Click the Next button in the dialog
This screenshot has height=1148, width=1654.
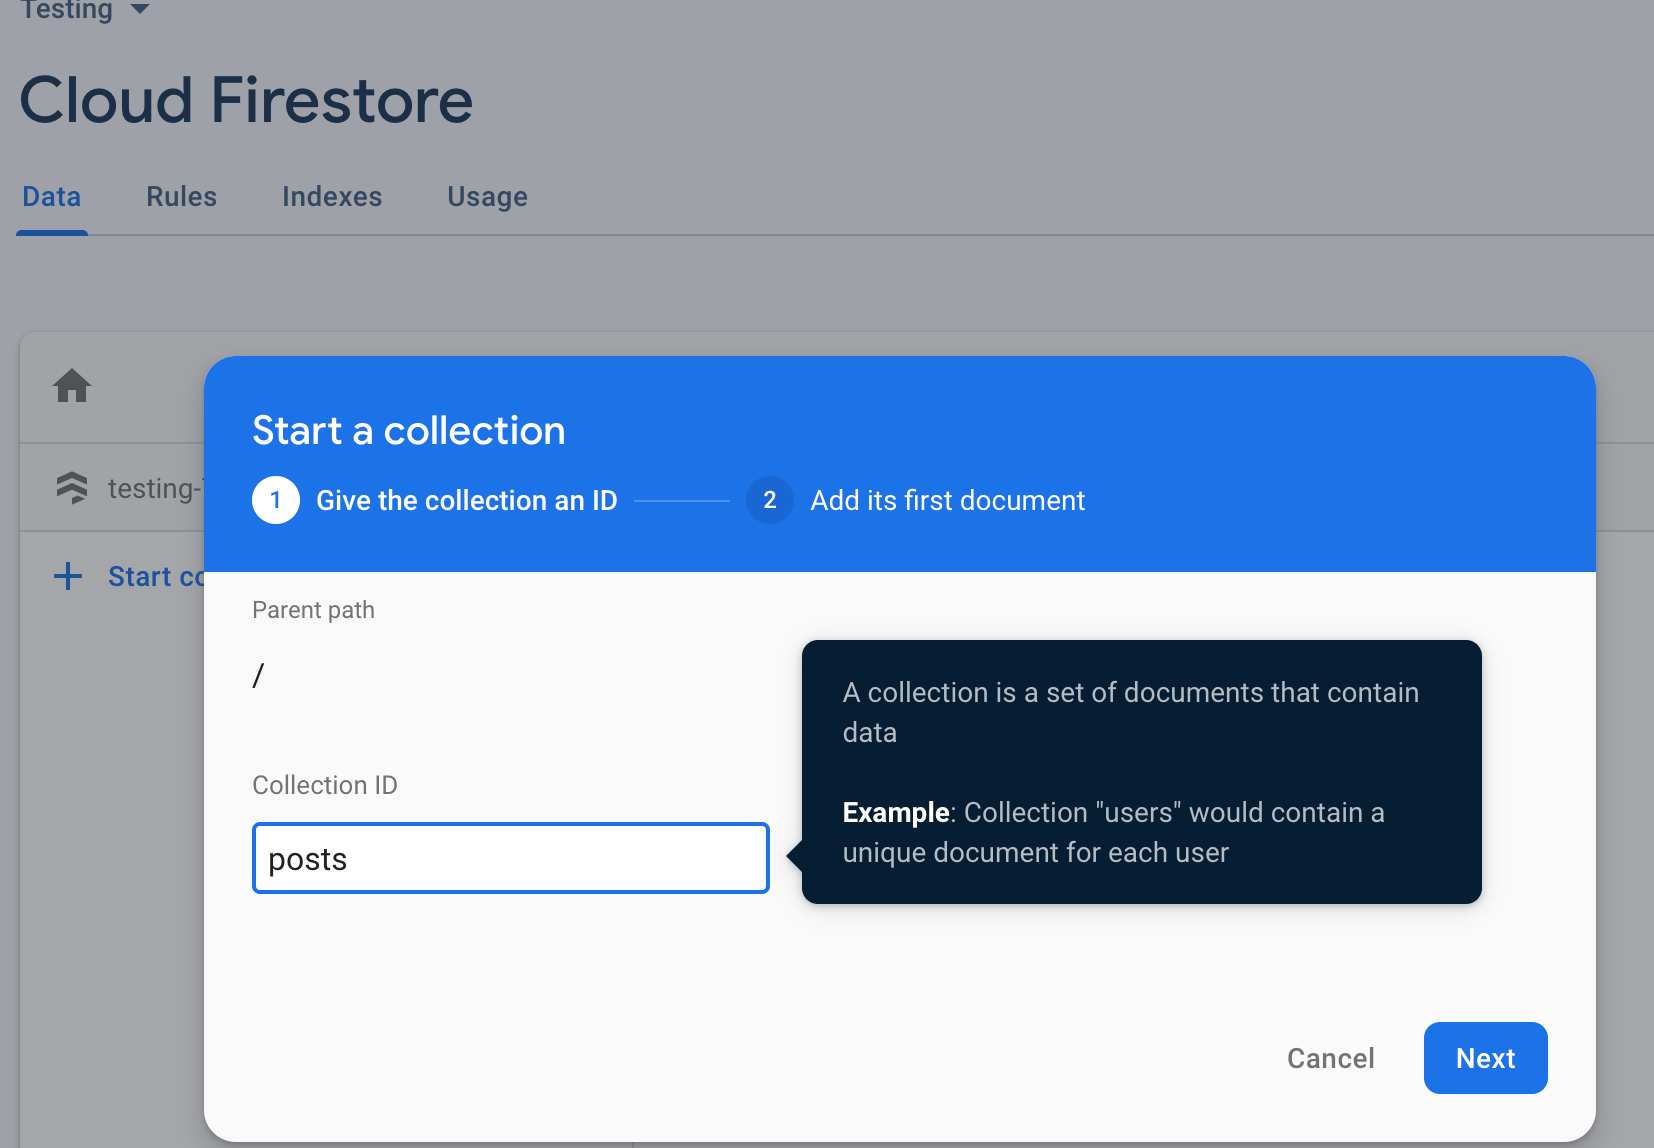click(1485, 1058)
